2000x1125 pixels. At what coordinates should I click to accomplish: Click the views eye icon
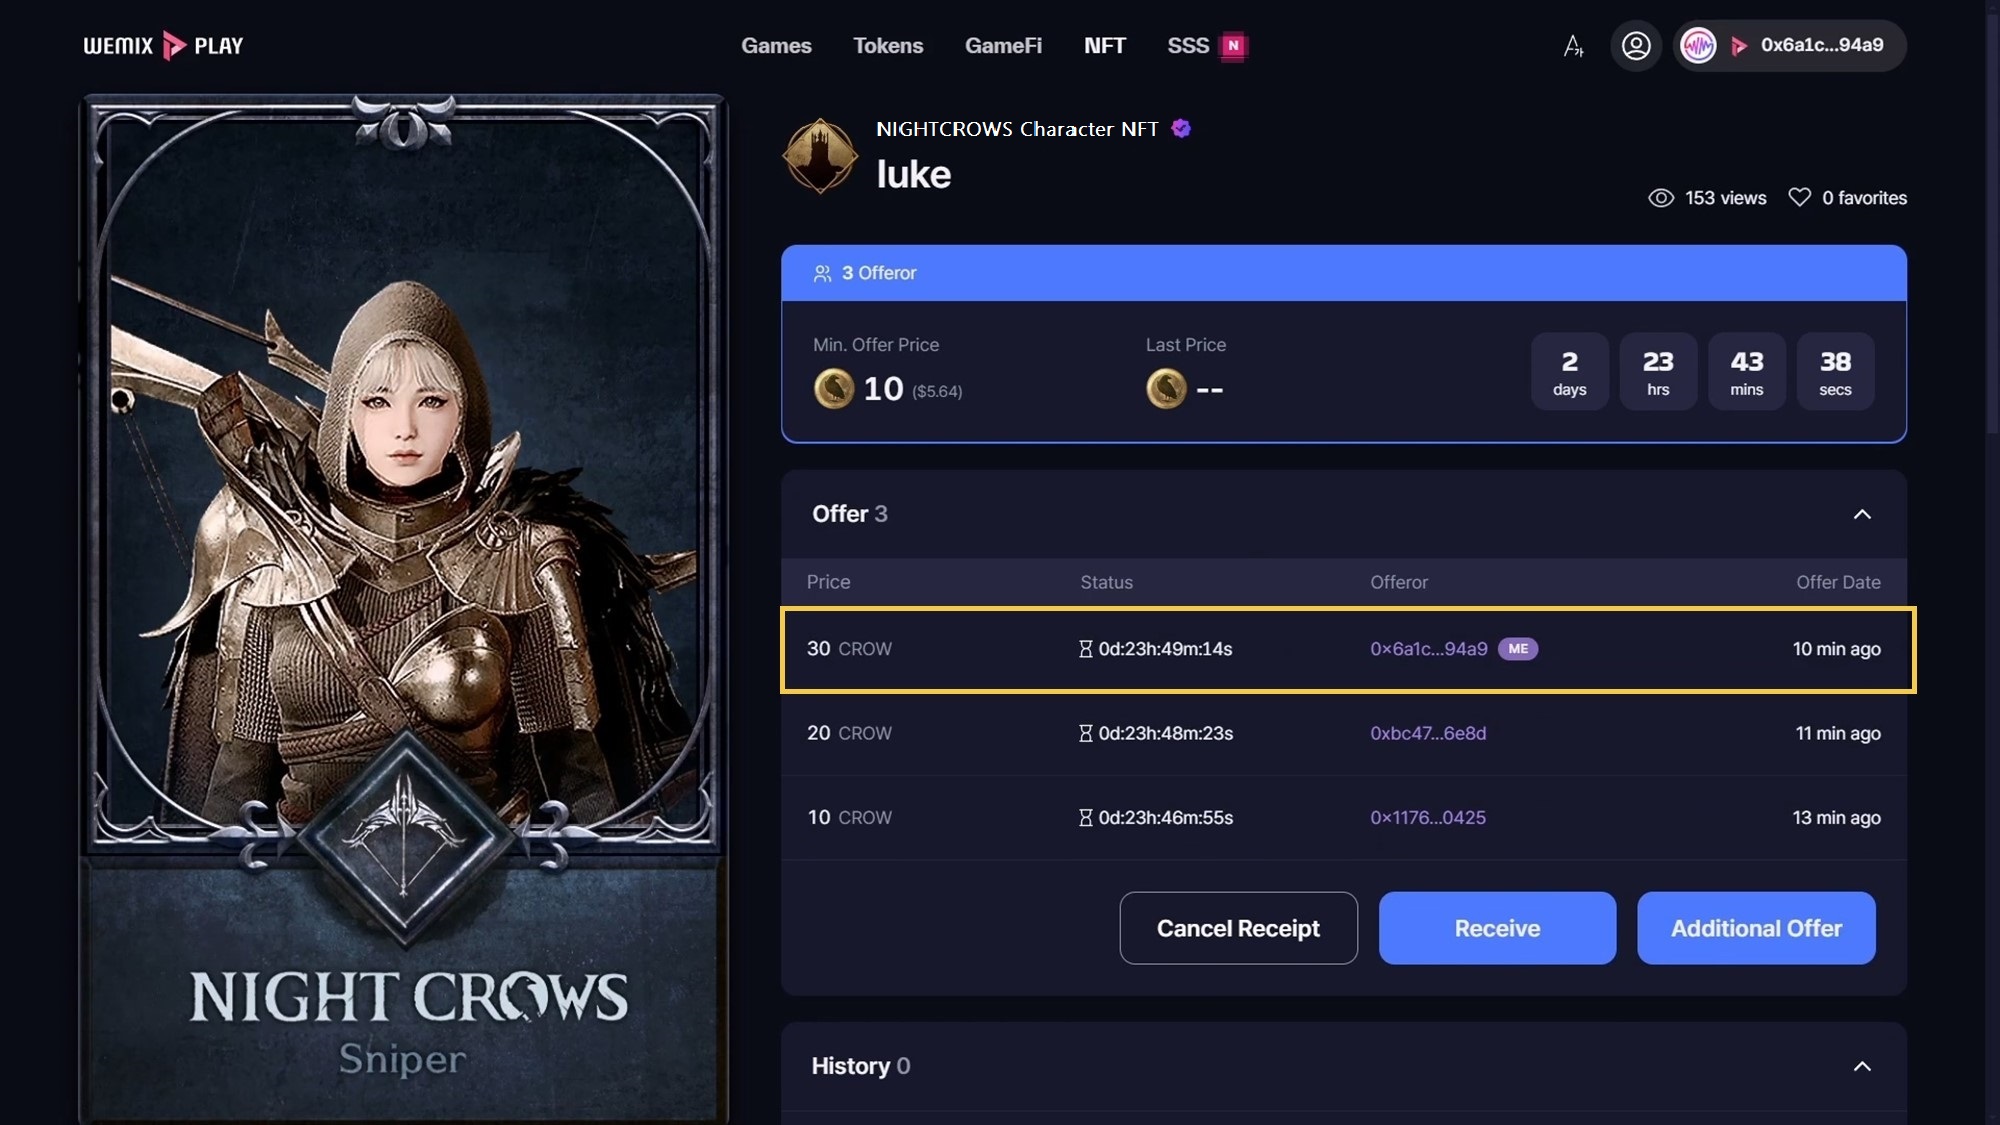click(x=1661, y=198)
